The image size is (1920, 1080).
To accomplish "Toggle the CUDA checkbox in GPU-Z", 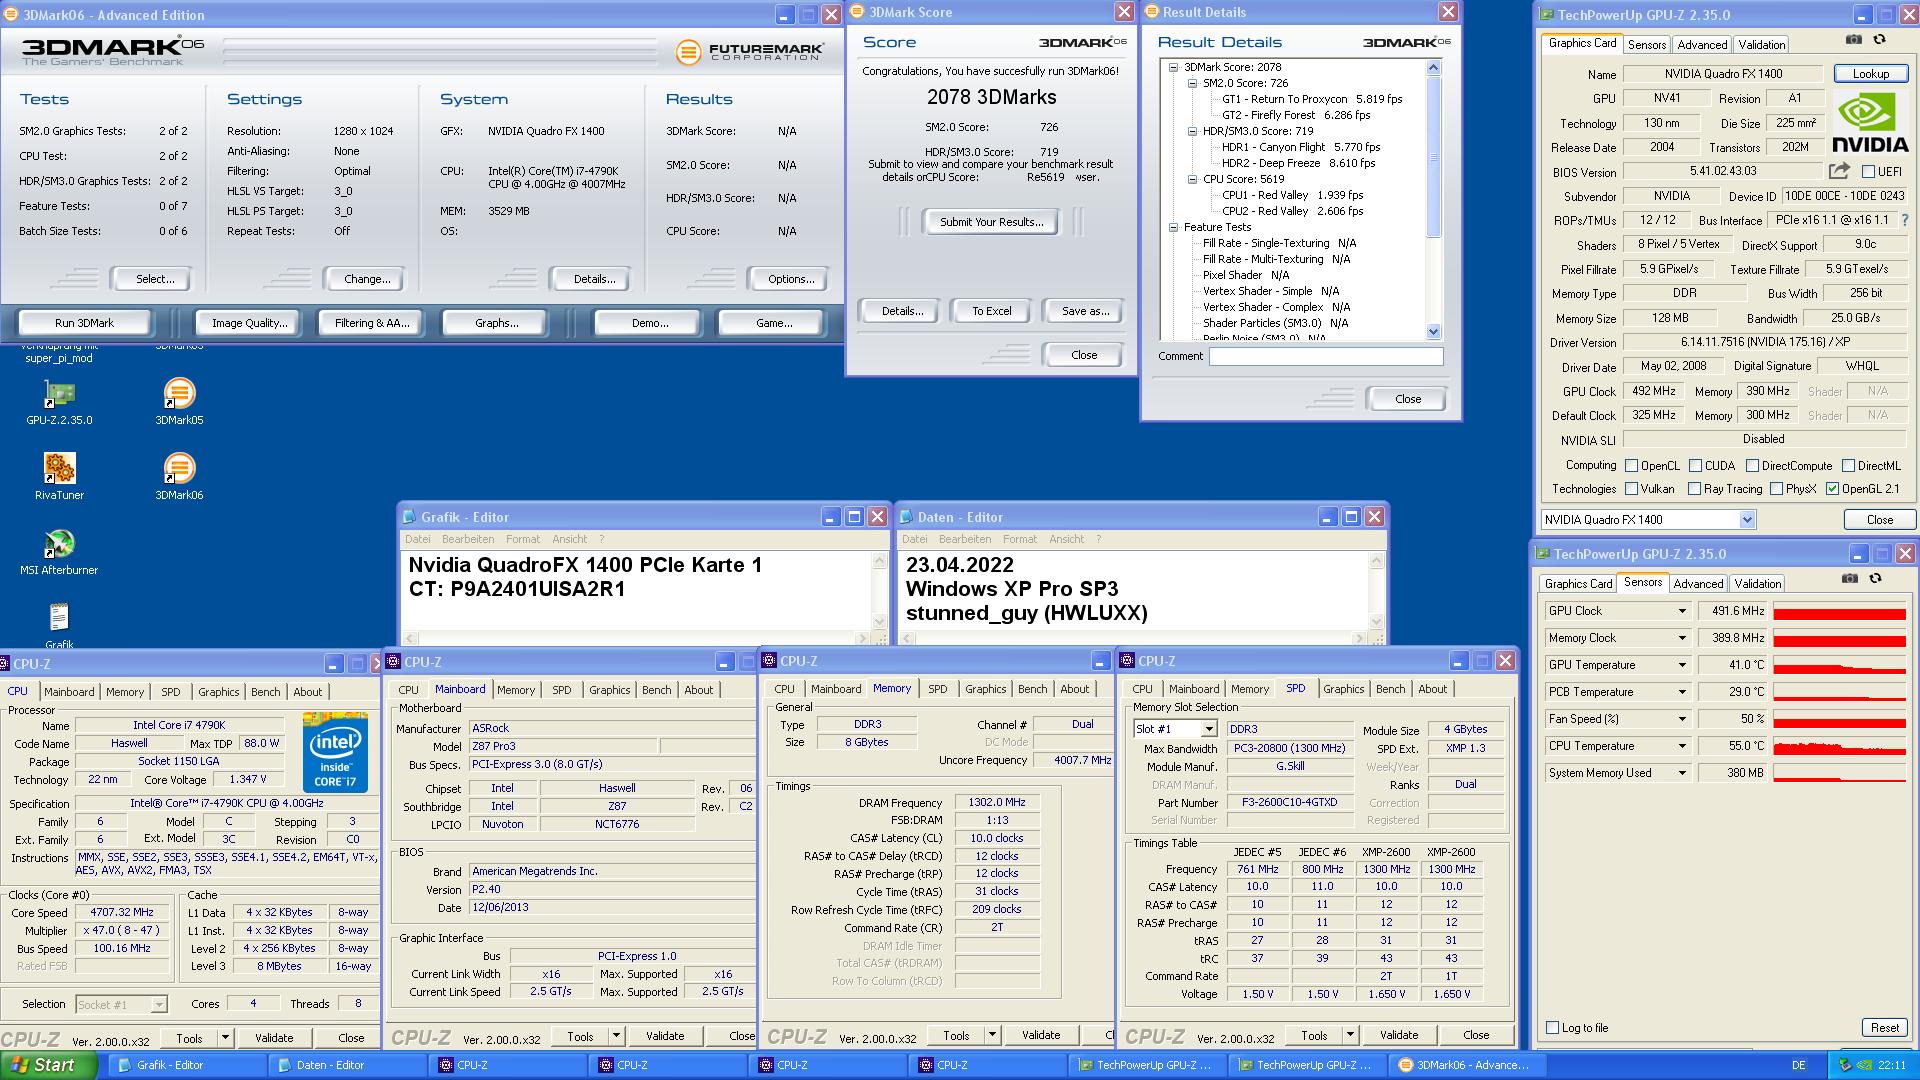I will tap(1696, 466).
